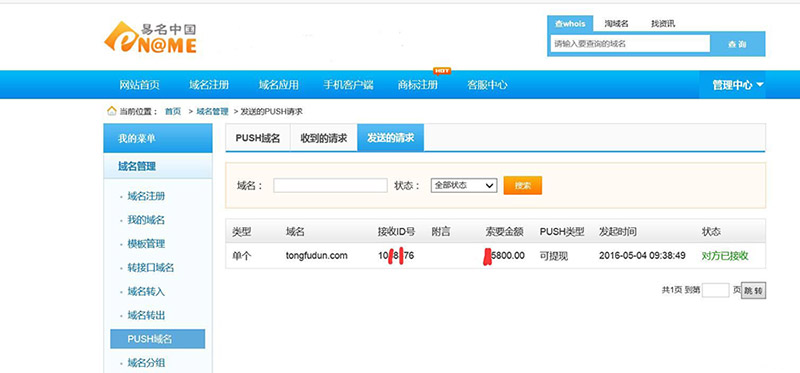Click the 我的菜单 sidebar header
800x373 pixels.
[x=158, y=138]
